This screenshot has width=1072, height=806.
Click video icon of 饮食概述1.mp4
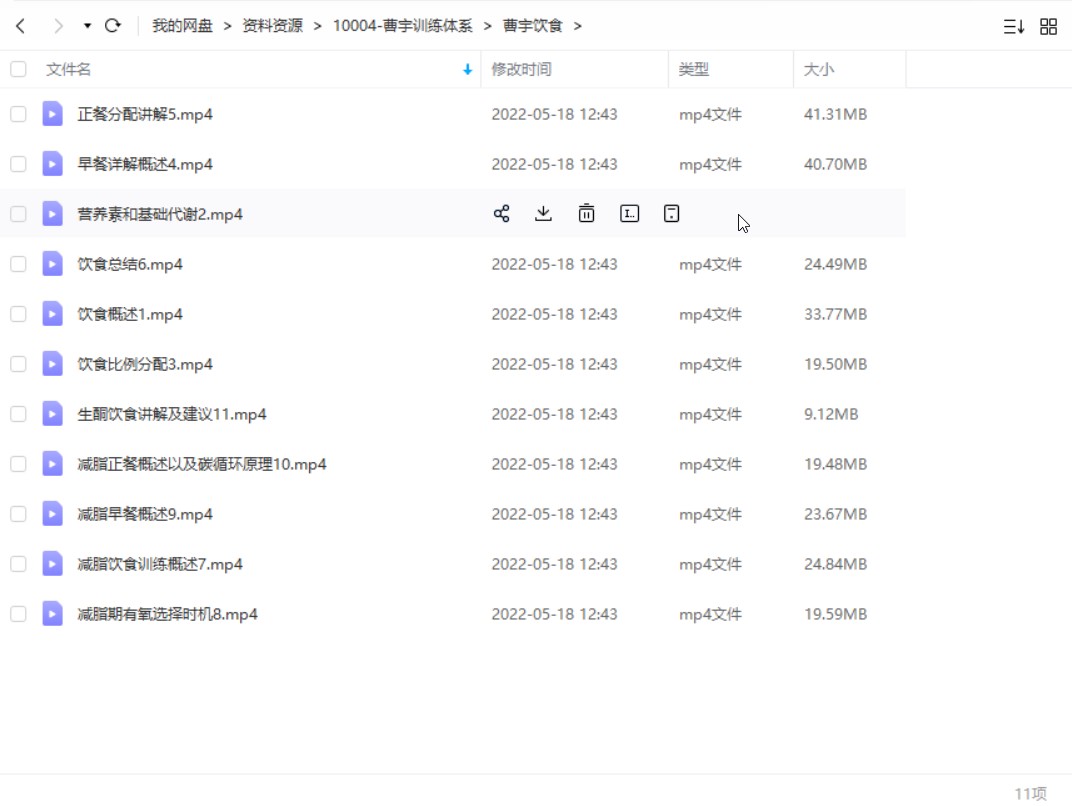point(53,313)
